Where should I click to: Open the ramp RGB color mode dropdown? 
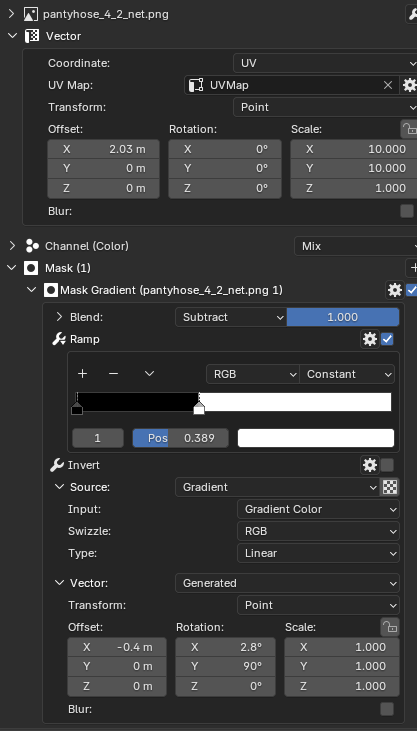[252, 374]
